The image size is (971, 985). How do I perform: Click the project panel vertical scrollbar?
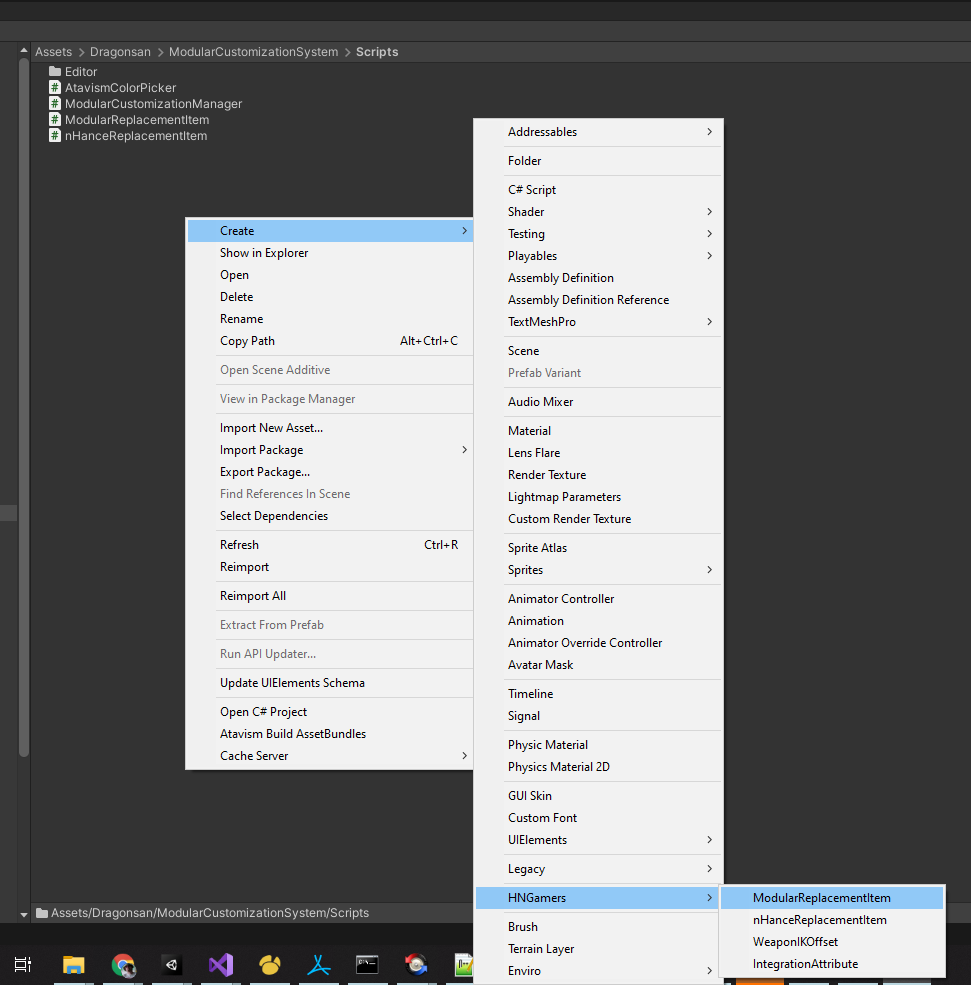pos(24,400)
